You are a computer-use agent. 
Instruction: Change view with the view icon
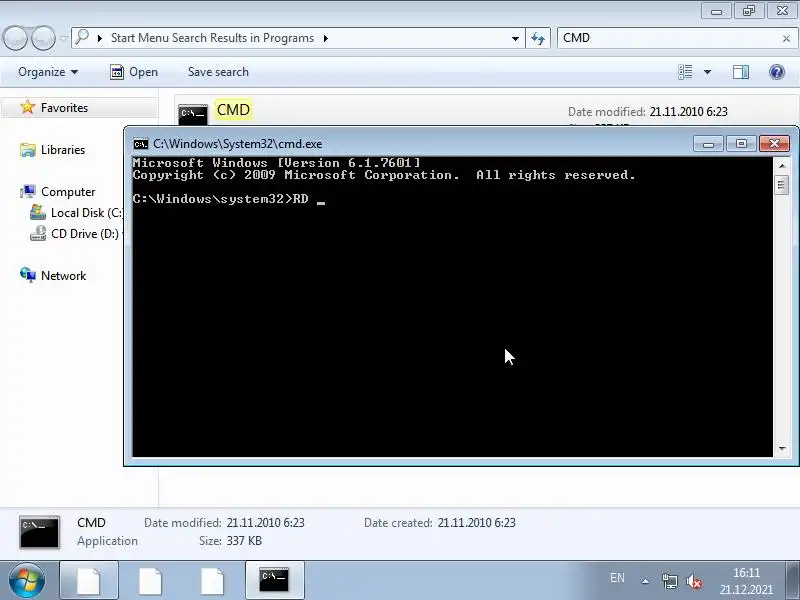coord(685,72)
